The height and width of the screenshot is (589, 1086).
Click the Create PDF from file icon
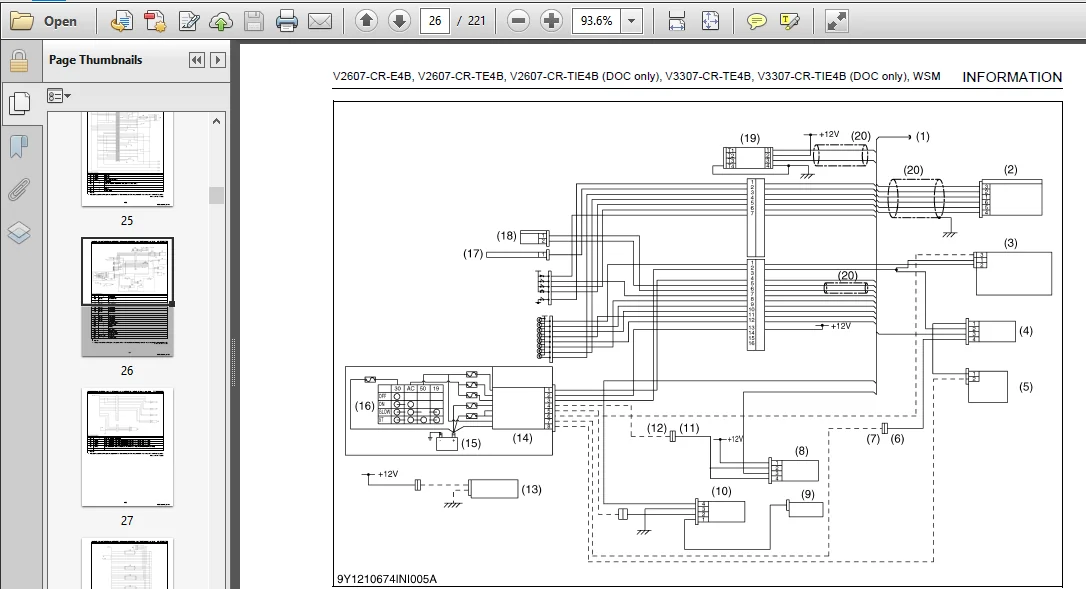(x=122, y=21)
